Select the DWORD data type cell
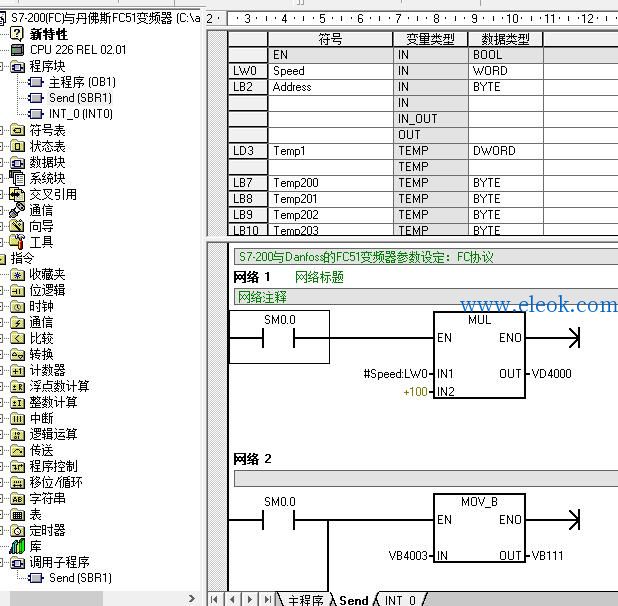618x606 pixels. click(x=505, y=151)
